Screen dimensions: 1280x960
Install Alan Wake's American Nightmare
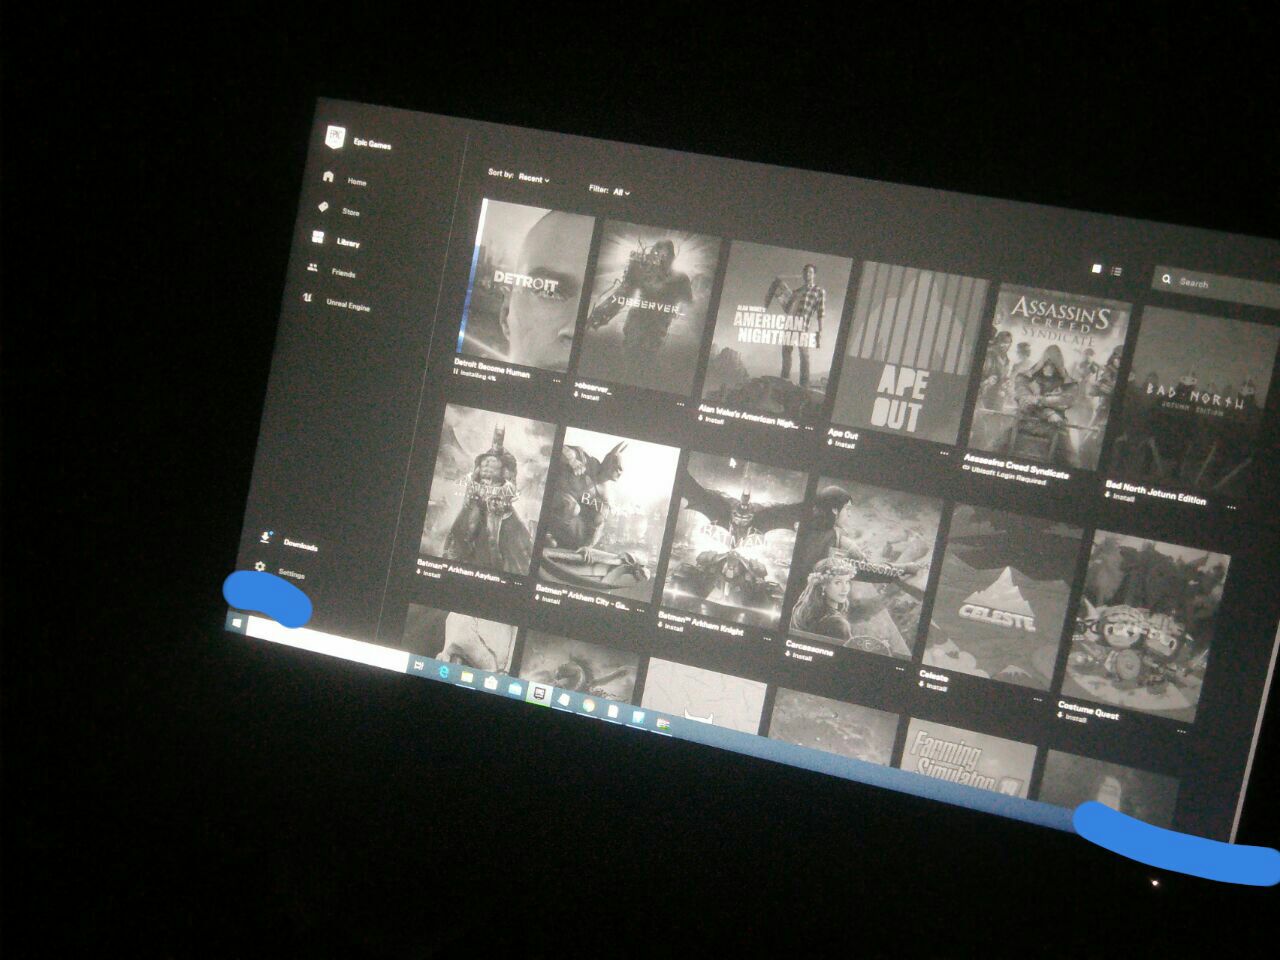(712, 420)
